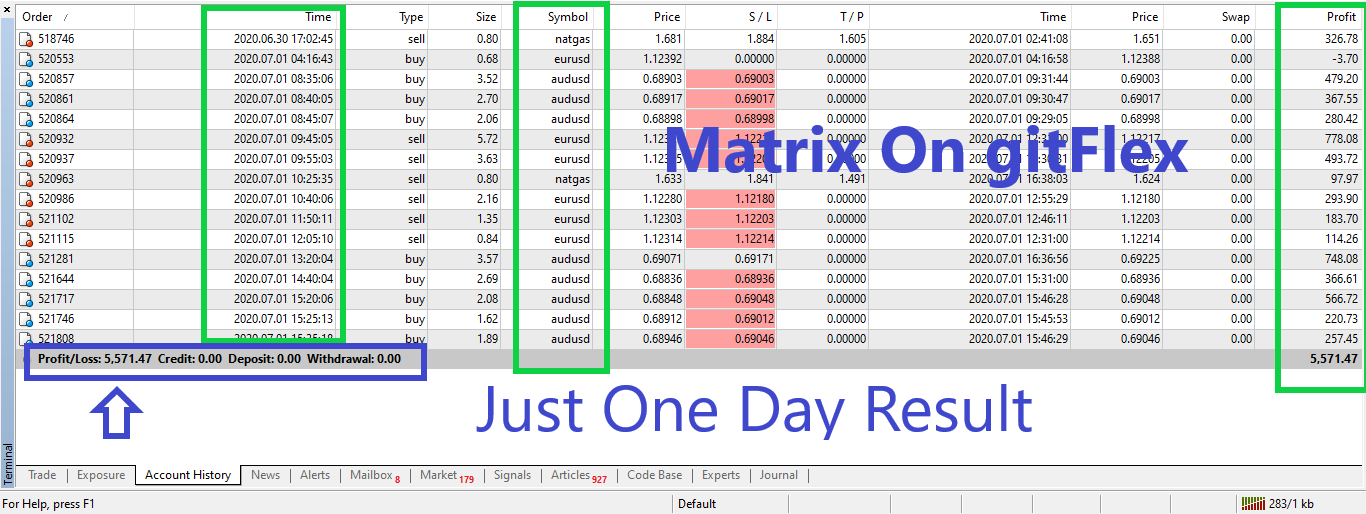Select the profit value 479.20
Viewport: 1366px width, 514px height.
1341,79
